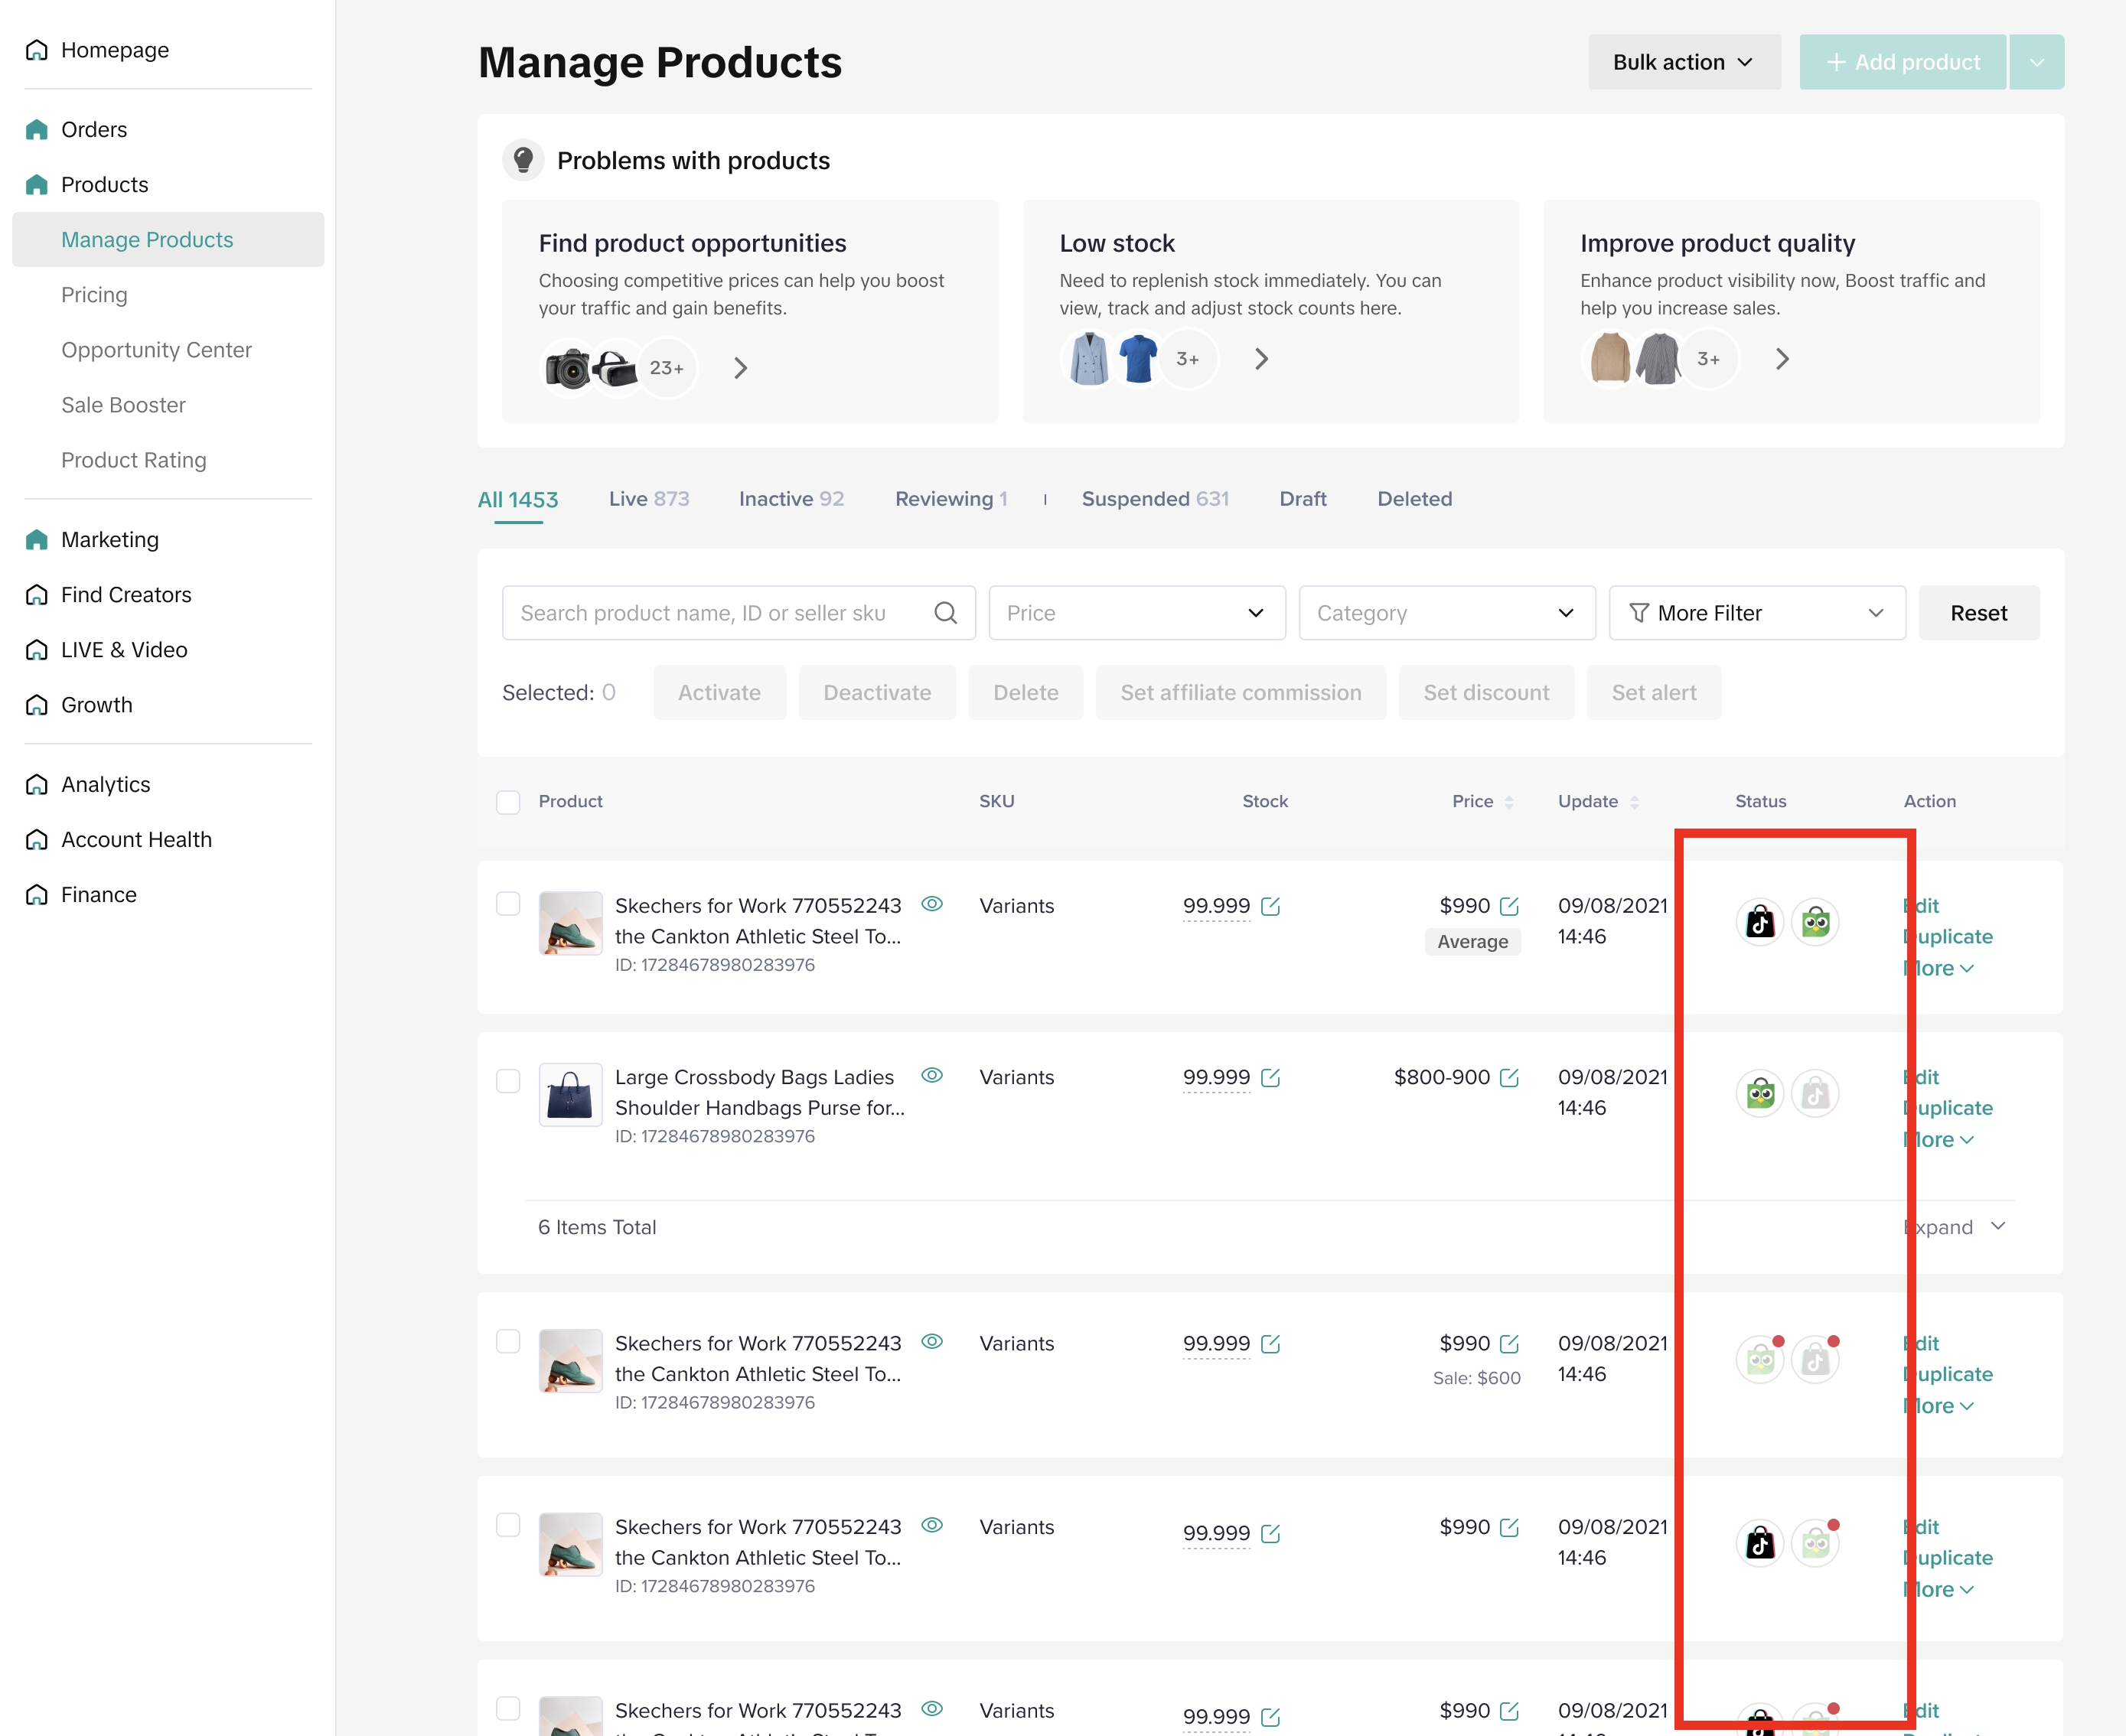Click TikTok status icon on first product

[x=1759, y=922]
